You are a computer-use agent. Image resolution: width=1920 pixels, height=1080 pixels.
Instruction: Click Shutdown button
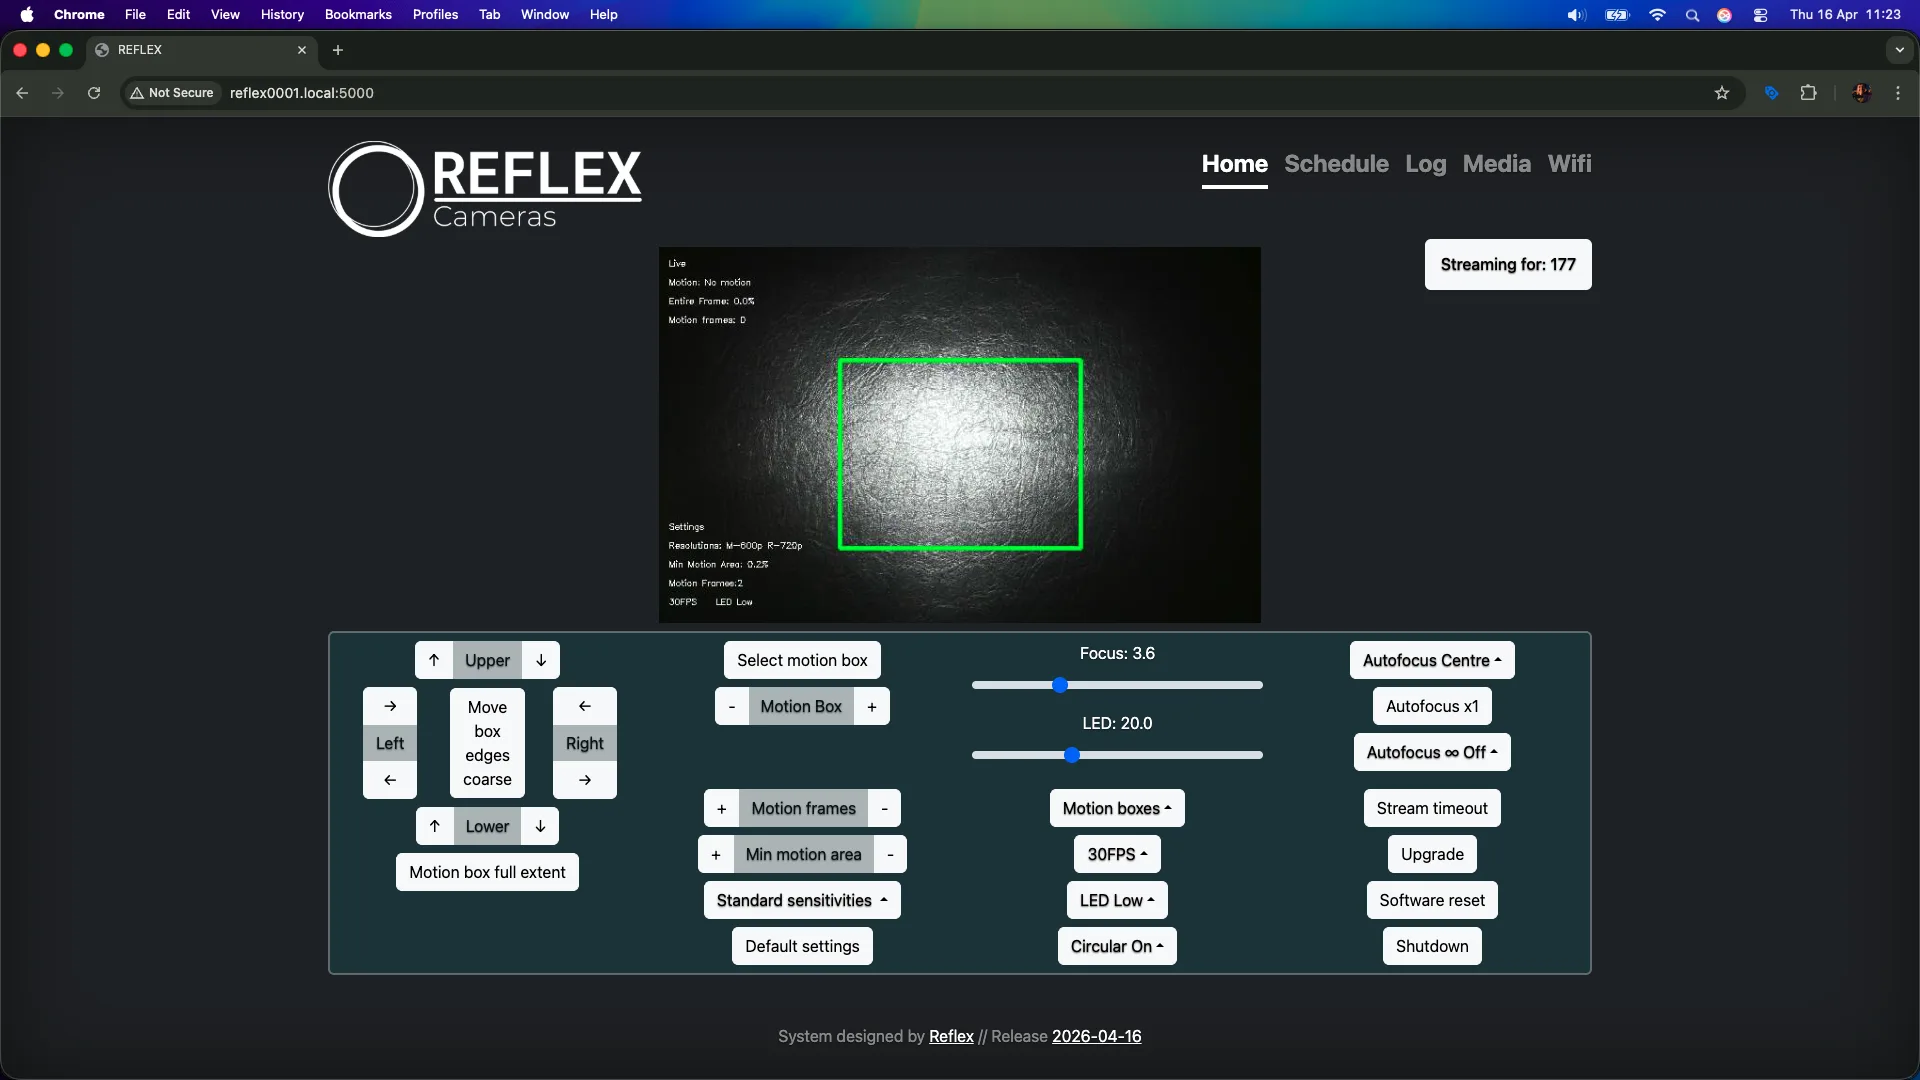point(1432,946)
